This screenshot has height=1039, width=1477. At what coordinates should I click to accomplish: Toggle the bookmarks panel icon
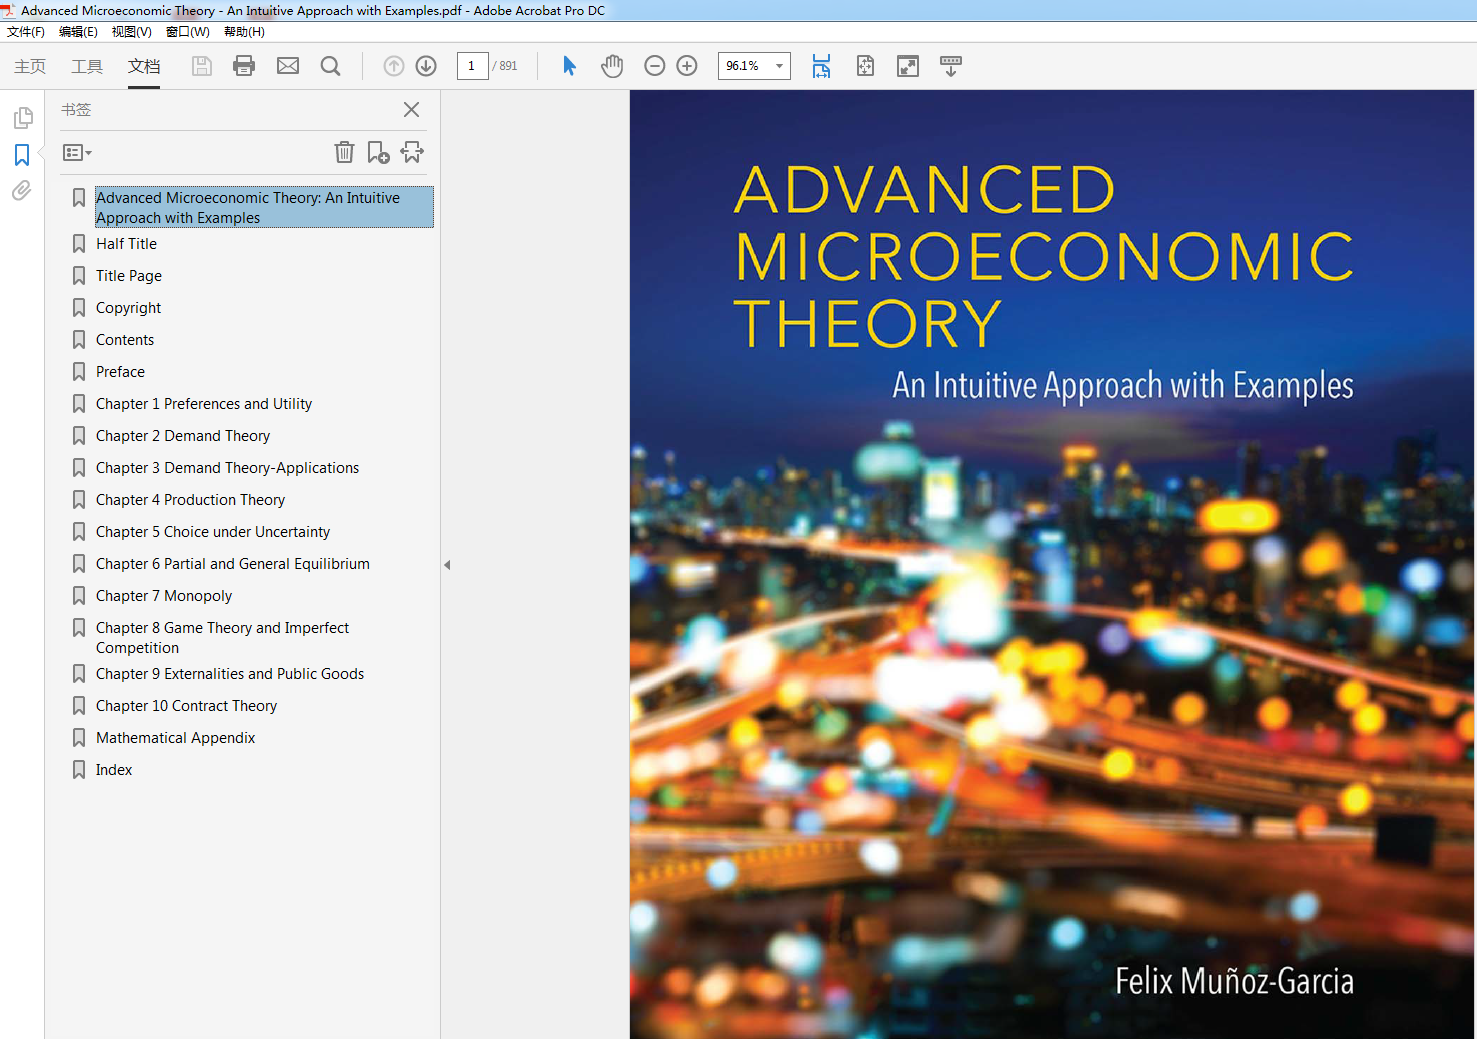22,155
